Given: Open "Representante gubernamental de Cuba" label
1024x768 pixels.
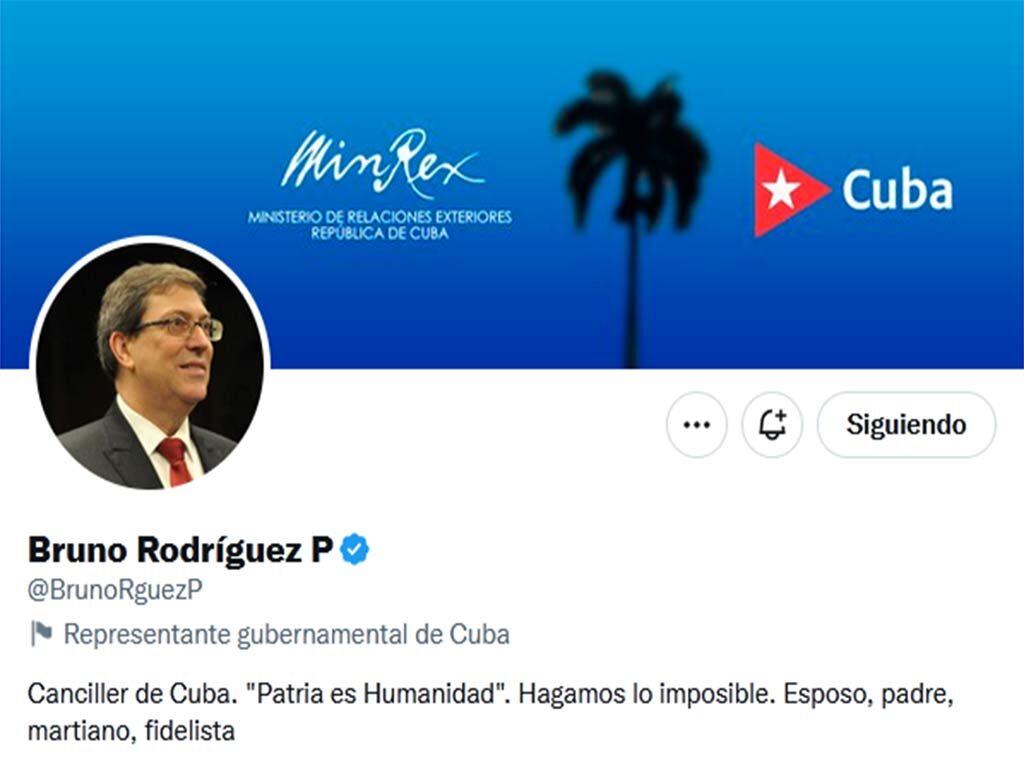Looking at the screenshot, I should click(286, 634).
